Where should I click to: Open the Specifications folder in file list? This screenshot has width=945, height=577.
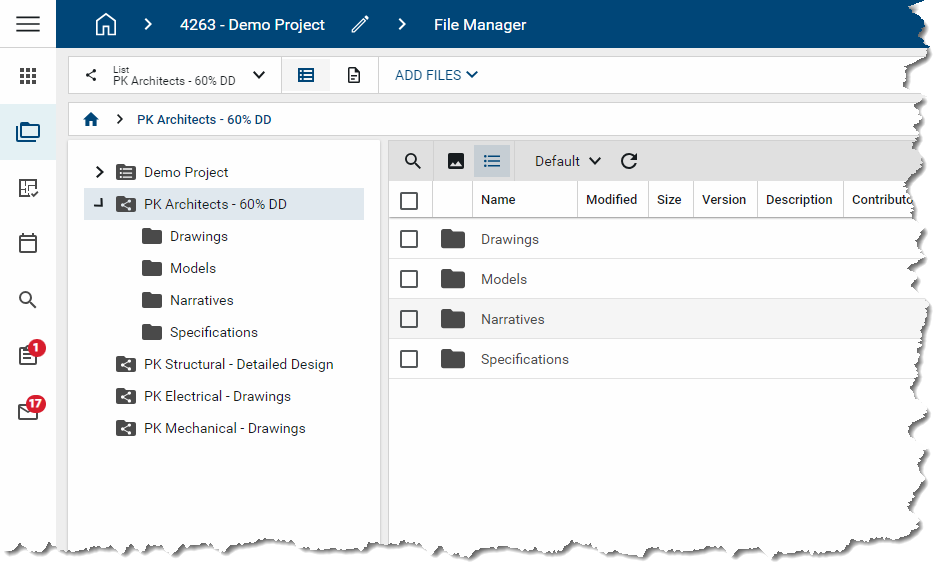pos(524,359)
